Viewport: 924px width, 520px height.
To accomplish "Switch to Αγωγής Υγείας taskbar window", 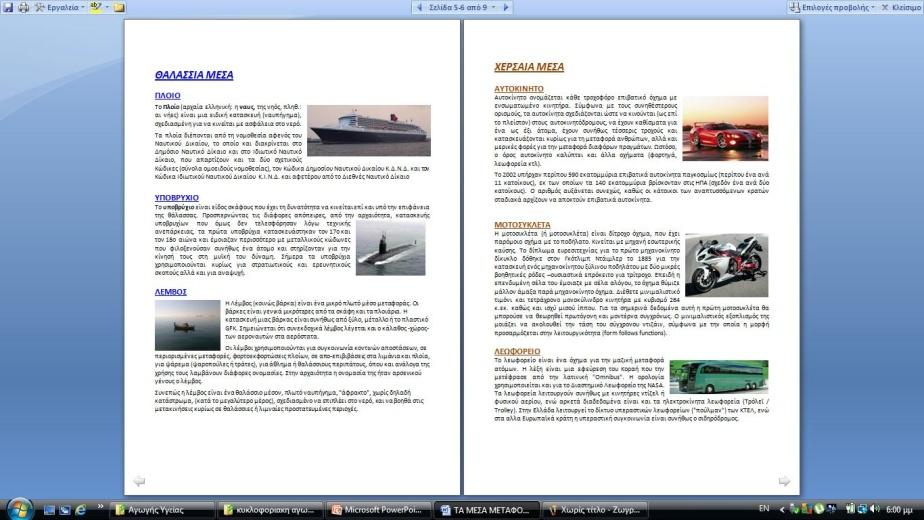I will 161,509.
